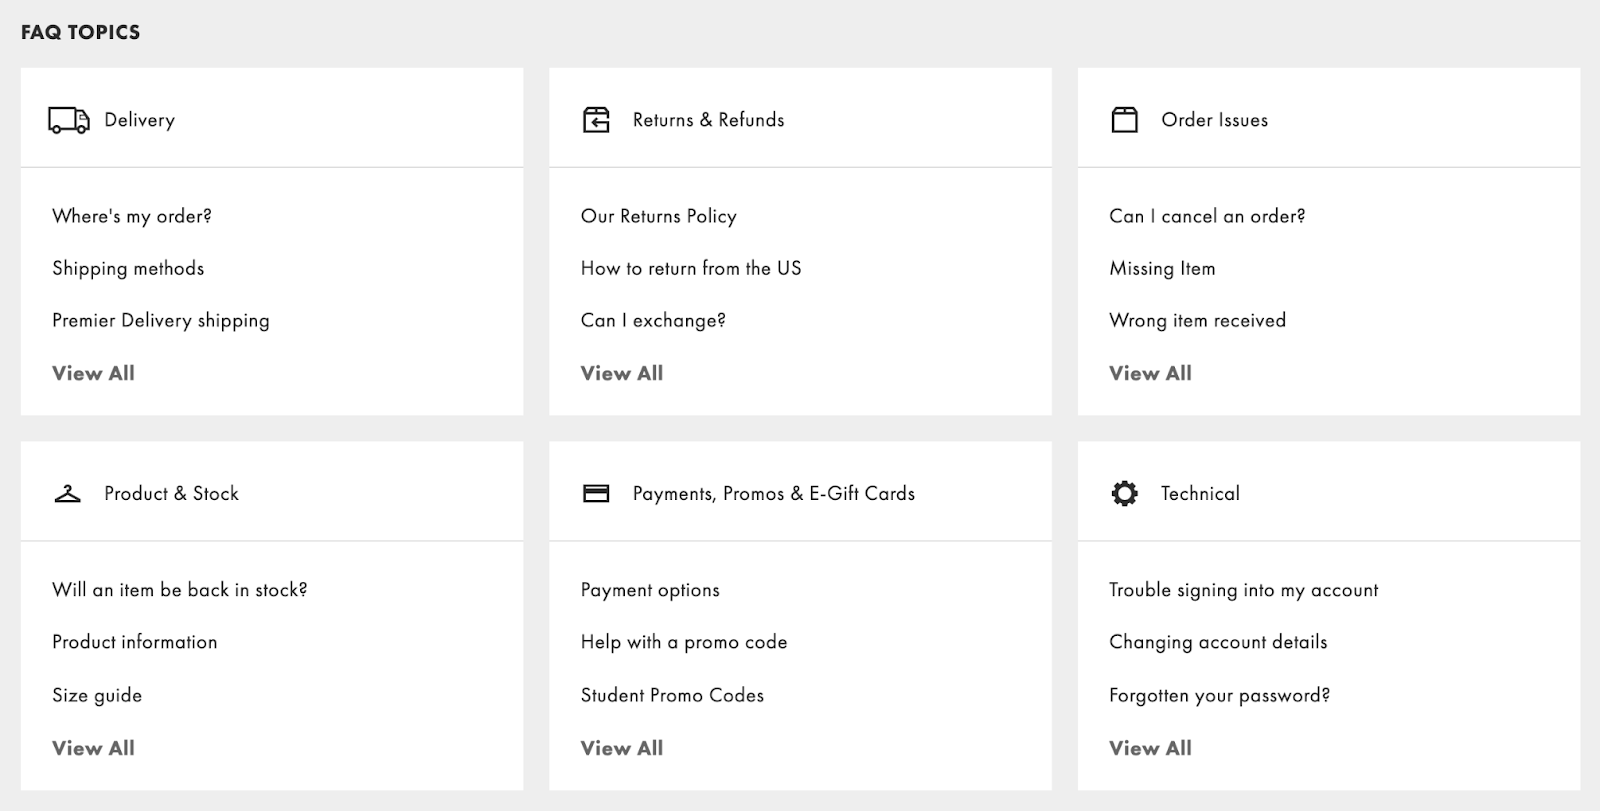Open the Shipping methods FAQ

[x=128, y=268]
